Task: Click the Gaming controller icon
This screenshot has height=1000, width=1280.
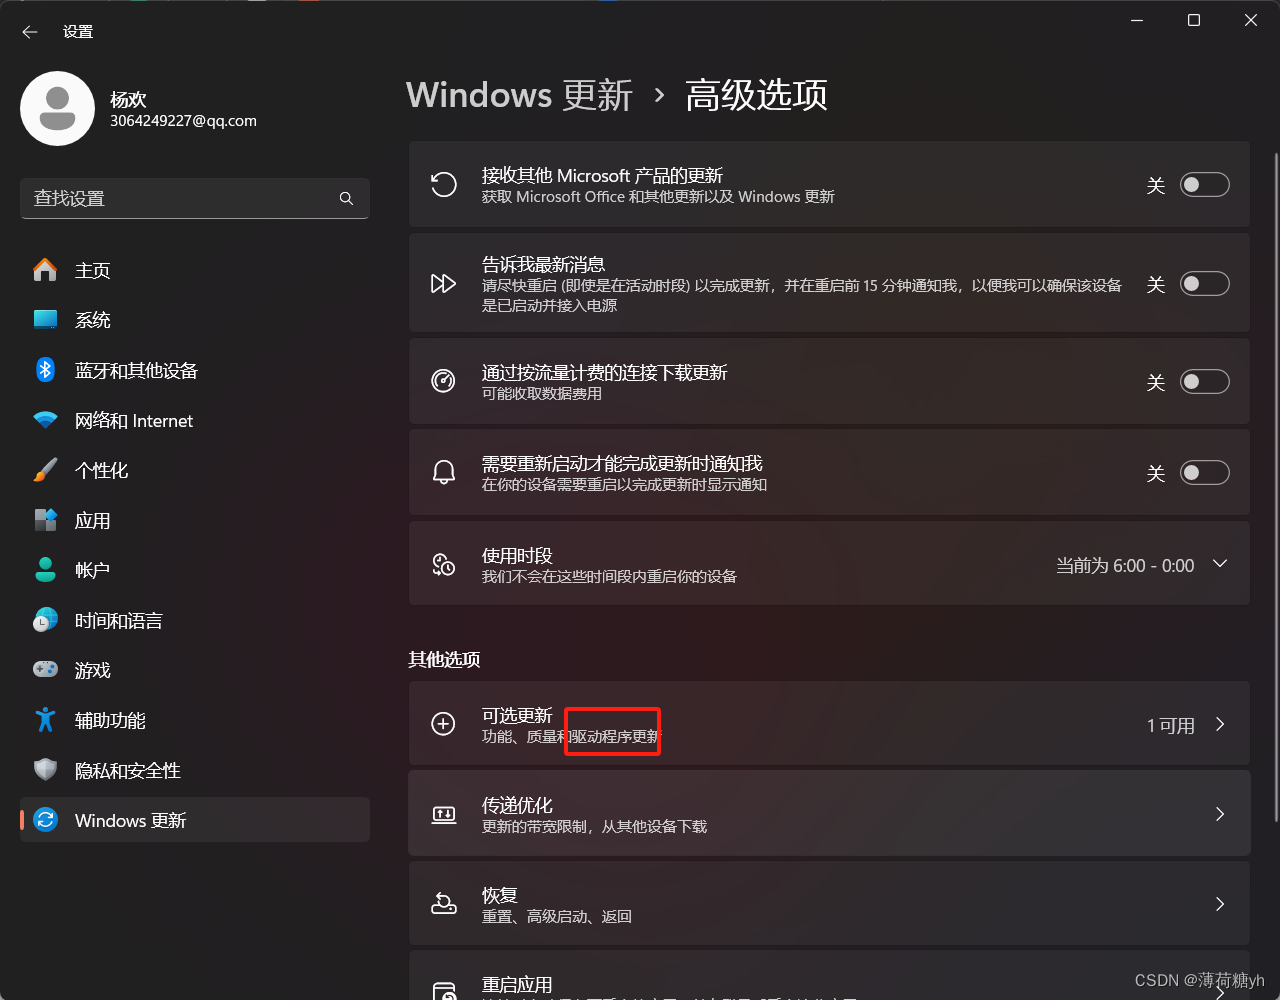Action: [x=45, y=670]
